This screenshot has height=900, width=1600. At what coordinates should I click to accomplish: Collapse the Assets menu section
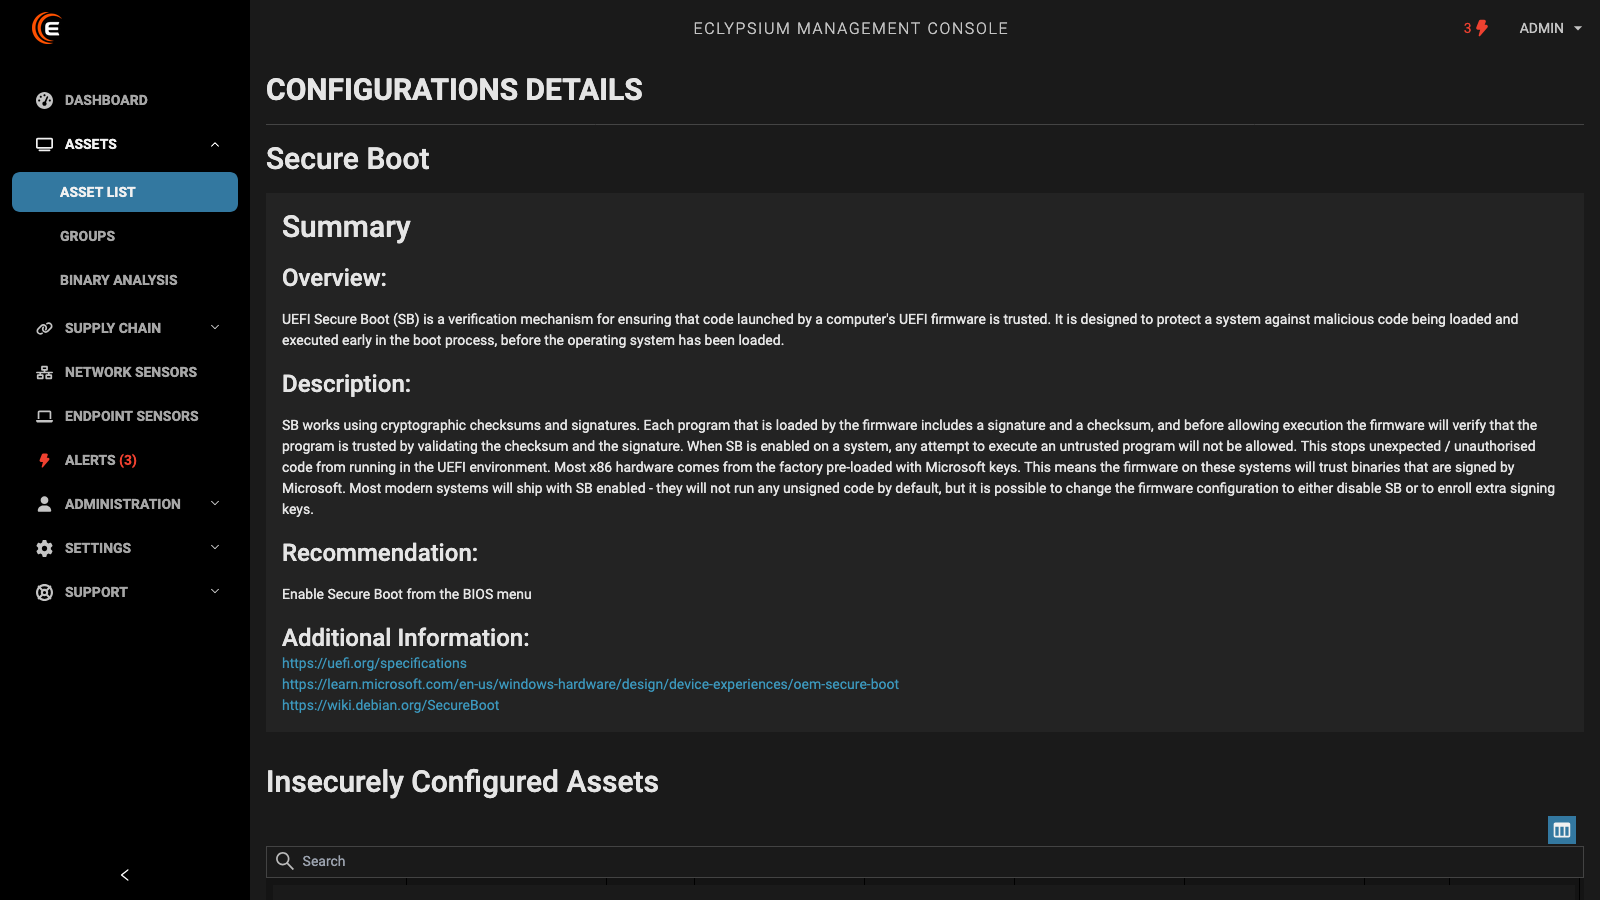click(215, 144)
